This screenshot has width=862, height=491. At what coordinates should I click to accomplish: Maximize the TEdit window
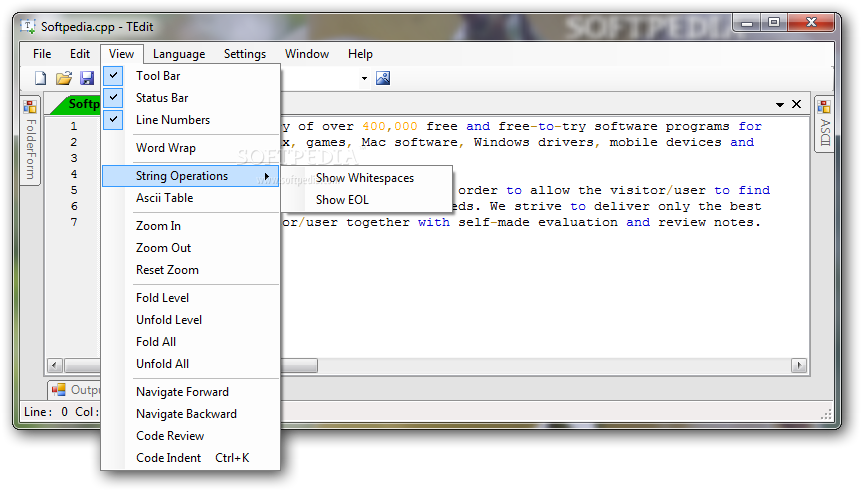pyautogui.click(x=774, y=23)
